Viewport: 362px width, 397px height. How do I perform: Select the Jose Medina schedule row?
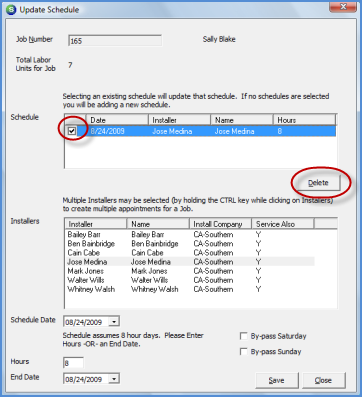pos(200,131)
